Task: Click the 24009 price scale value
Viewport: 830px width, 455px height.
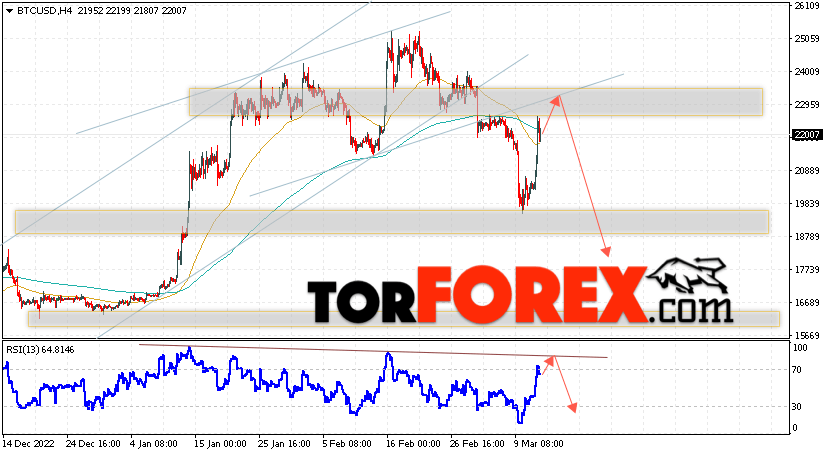Action: pyautogui.click(x=807, y=72)
